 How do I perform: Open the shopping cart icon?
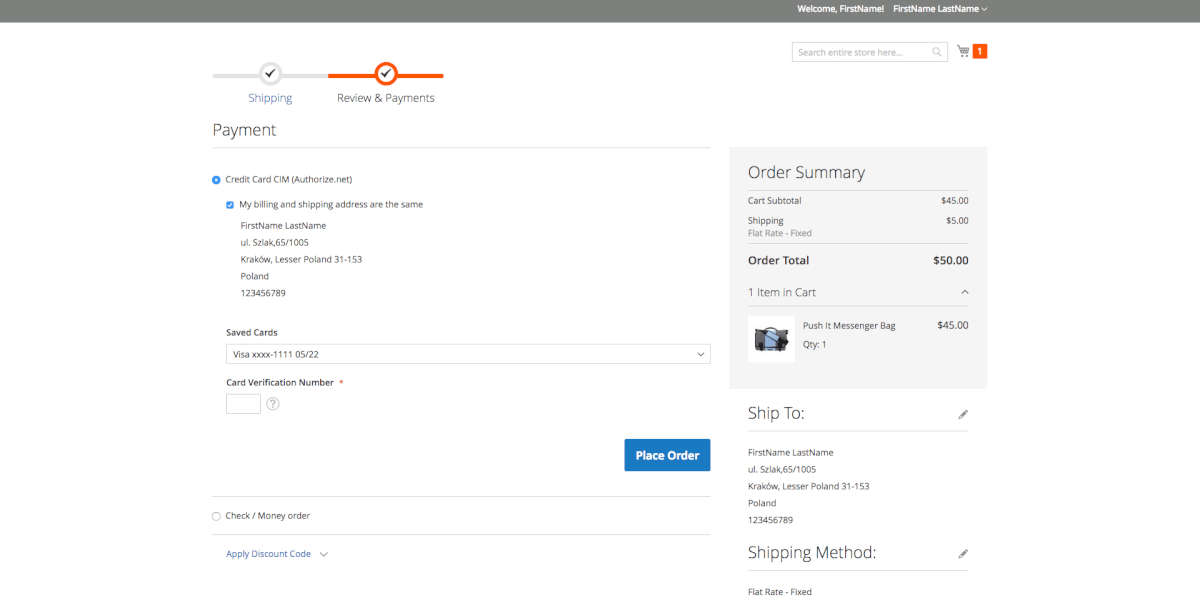pos(963,51)
